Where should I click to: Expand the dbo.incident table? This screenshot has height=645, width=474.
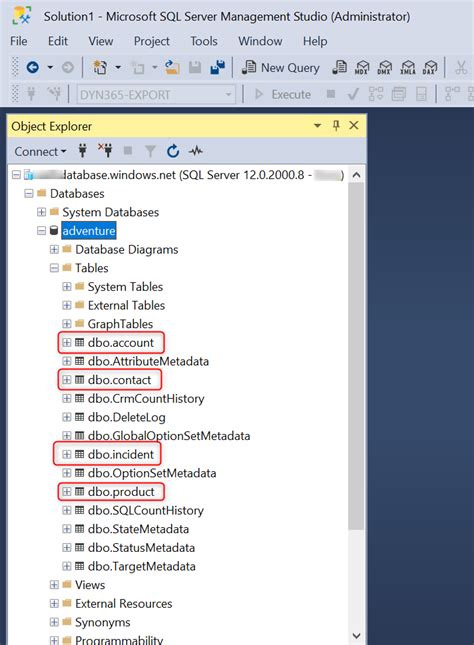[x=67, y=454]
